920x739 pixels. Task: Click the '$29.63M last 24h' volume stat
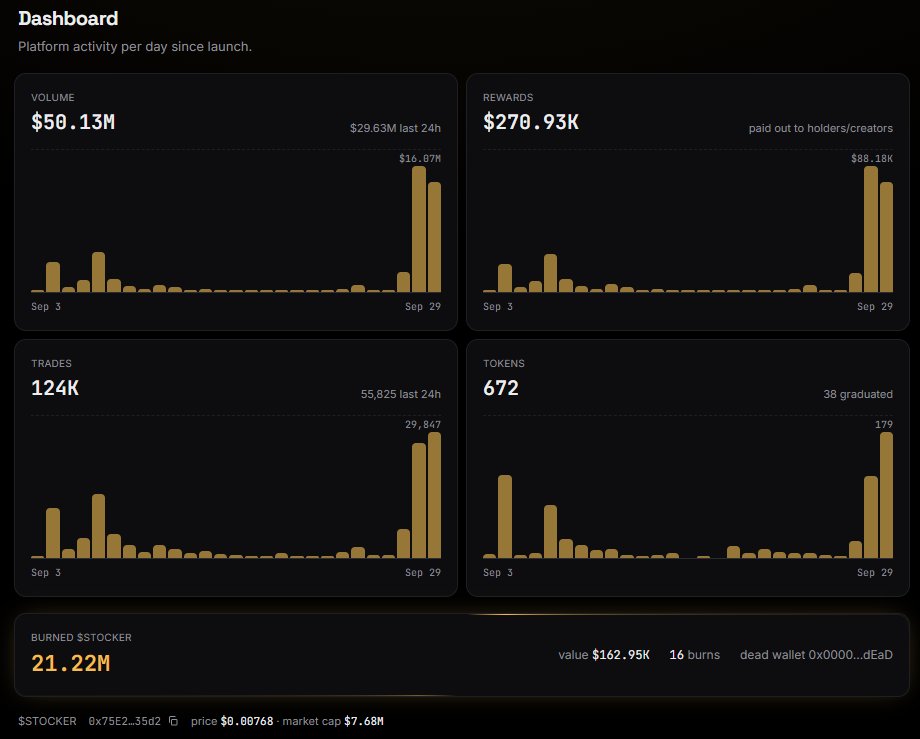pos(395,128)
